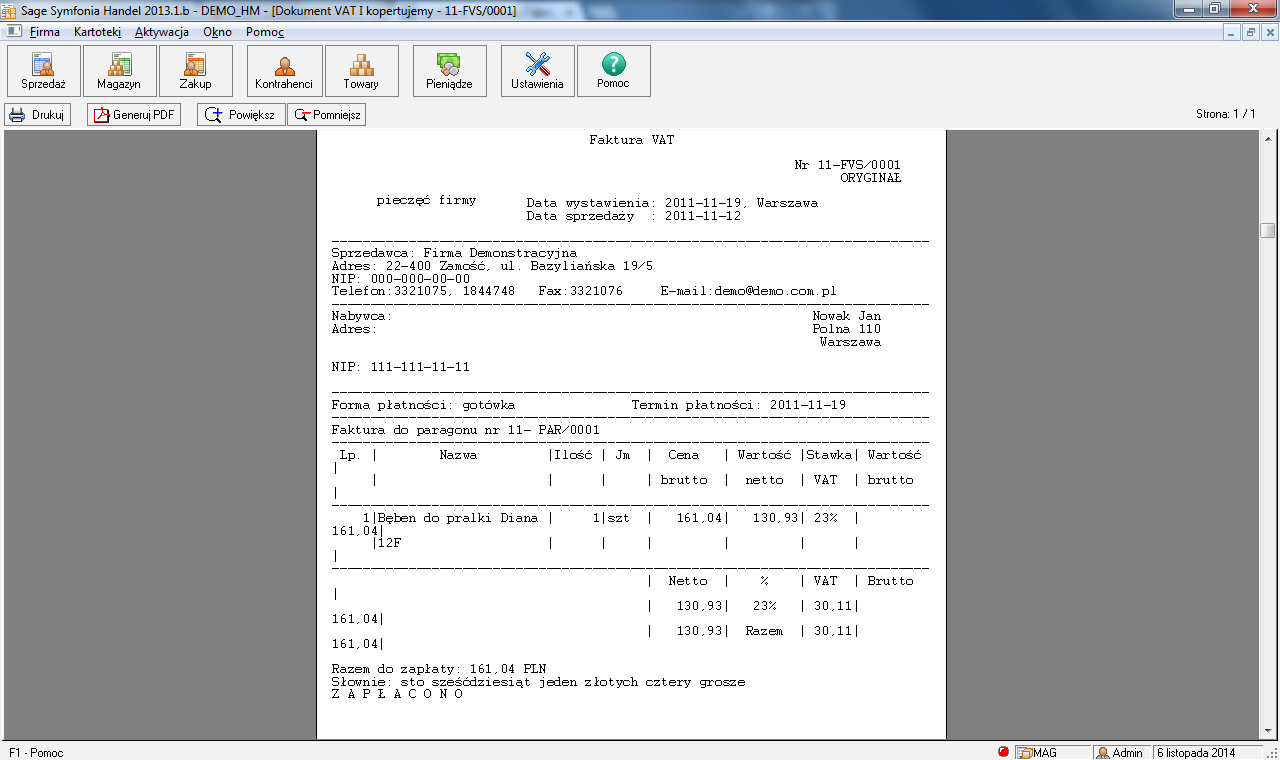Zoom out with Pomniejsz button
This screenshot has height=760, width=1280.
point(326,115)
